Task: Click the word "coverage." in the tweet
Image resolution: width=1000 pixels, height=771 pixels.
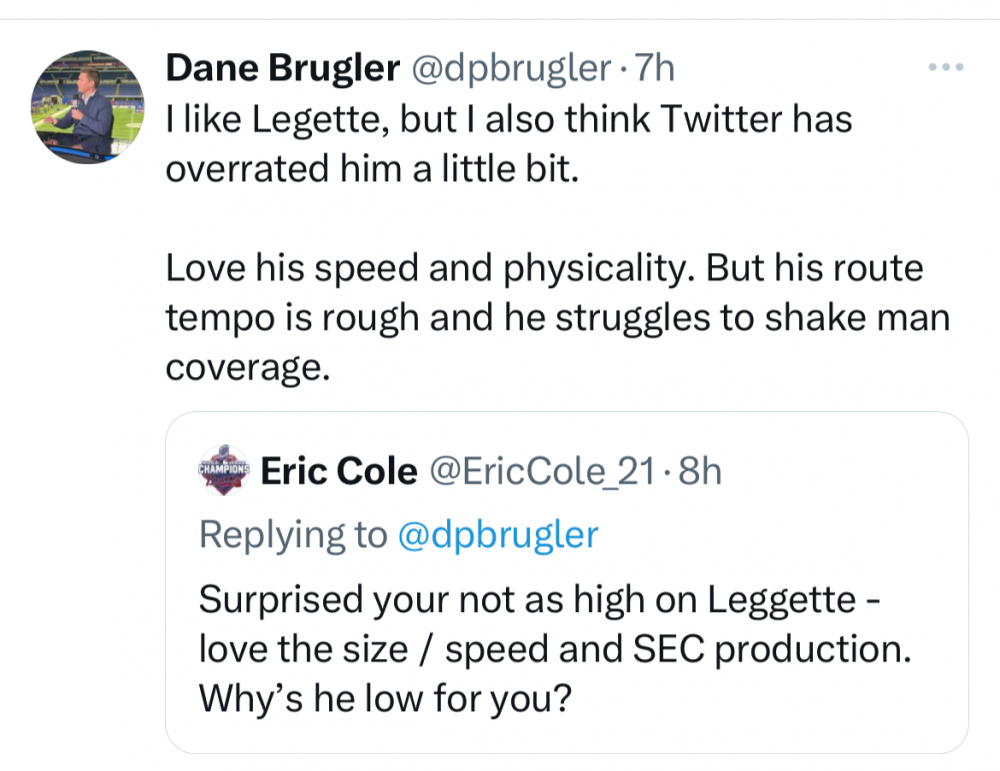Action: 246,367
